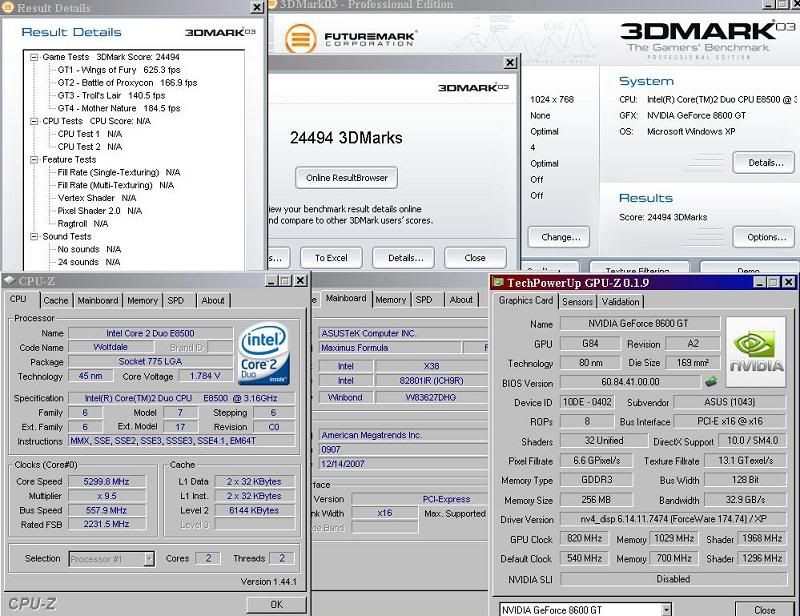Click the Intel Core 2 Duo logo in CPU-Z
Image resolution: width=800 pixels, height=616 pixels.
[x=264, y=353]
